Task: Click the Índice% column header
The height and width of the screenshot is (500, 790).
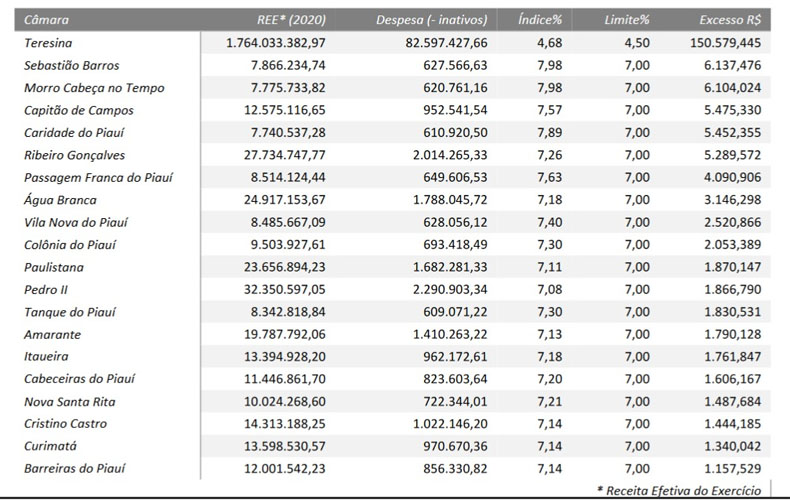Action: point(540,20)
